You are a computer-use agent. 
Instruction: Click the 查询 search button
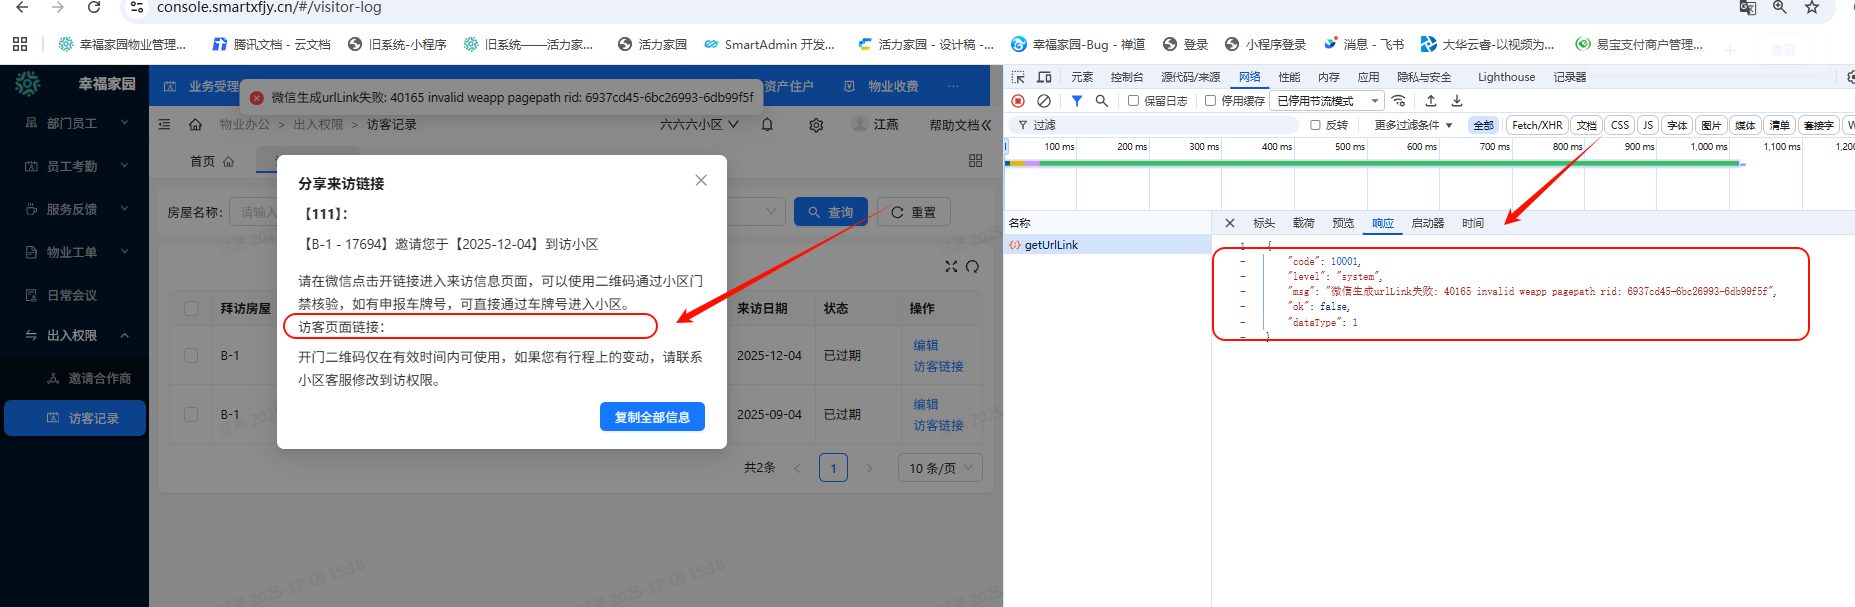pos(831,212)
